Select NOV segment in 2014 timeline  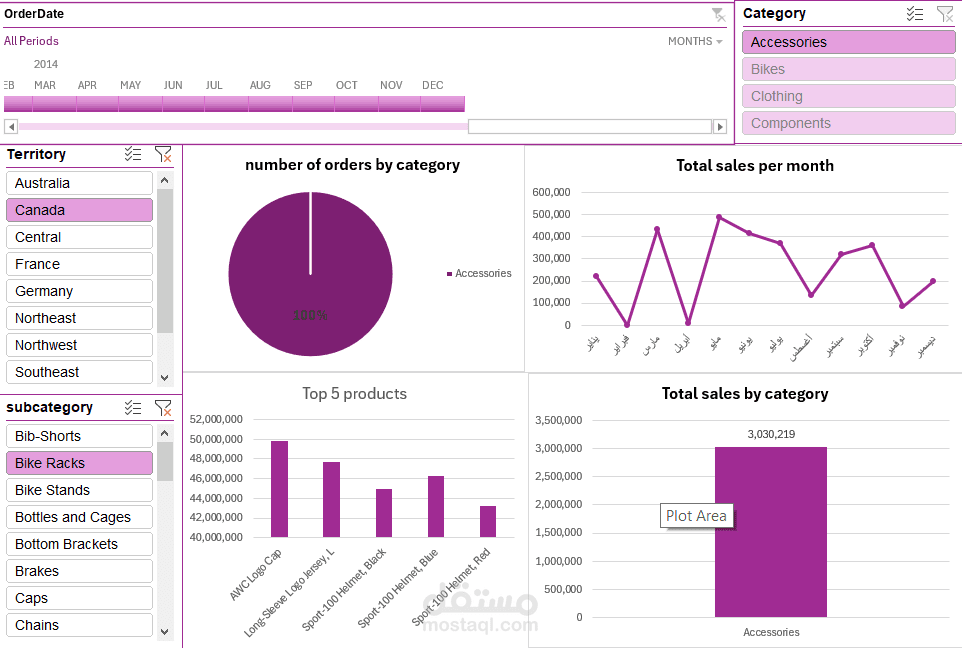click(399, 104)
